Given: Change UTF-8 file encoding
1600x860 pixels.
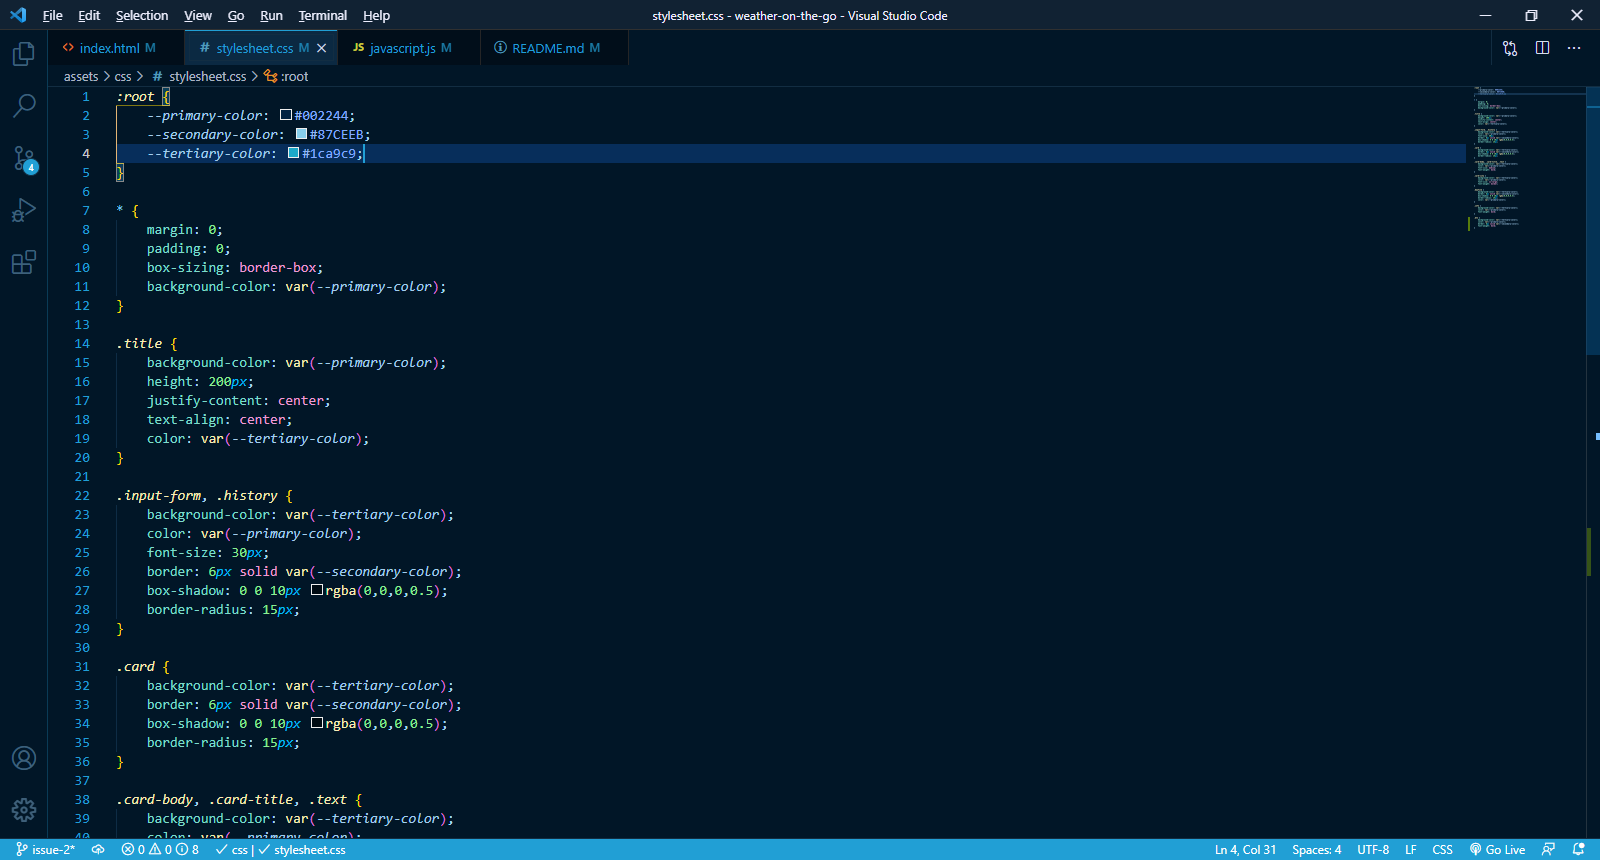Looking at the screenshot, I should coord(1373,850).
